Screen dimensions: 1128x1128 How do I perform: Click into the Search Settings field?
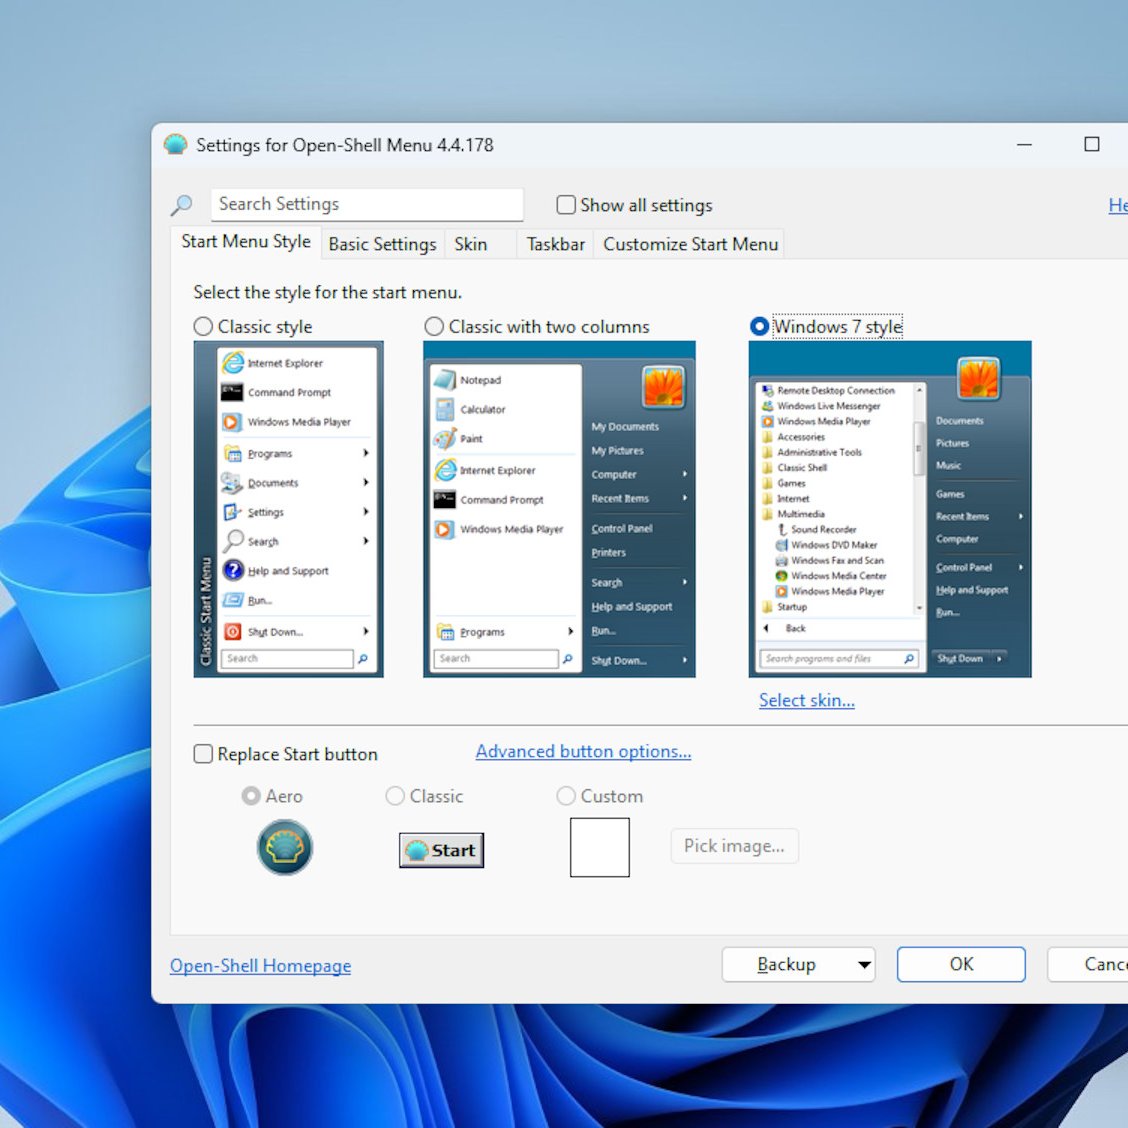click(366, 204)
